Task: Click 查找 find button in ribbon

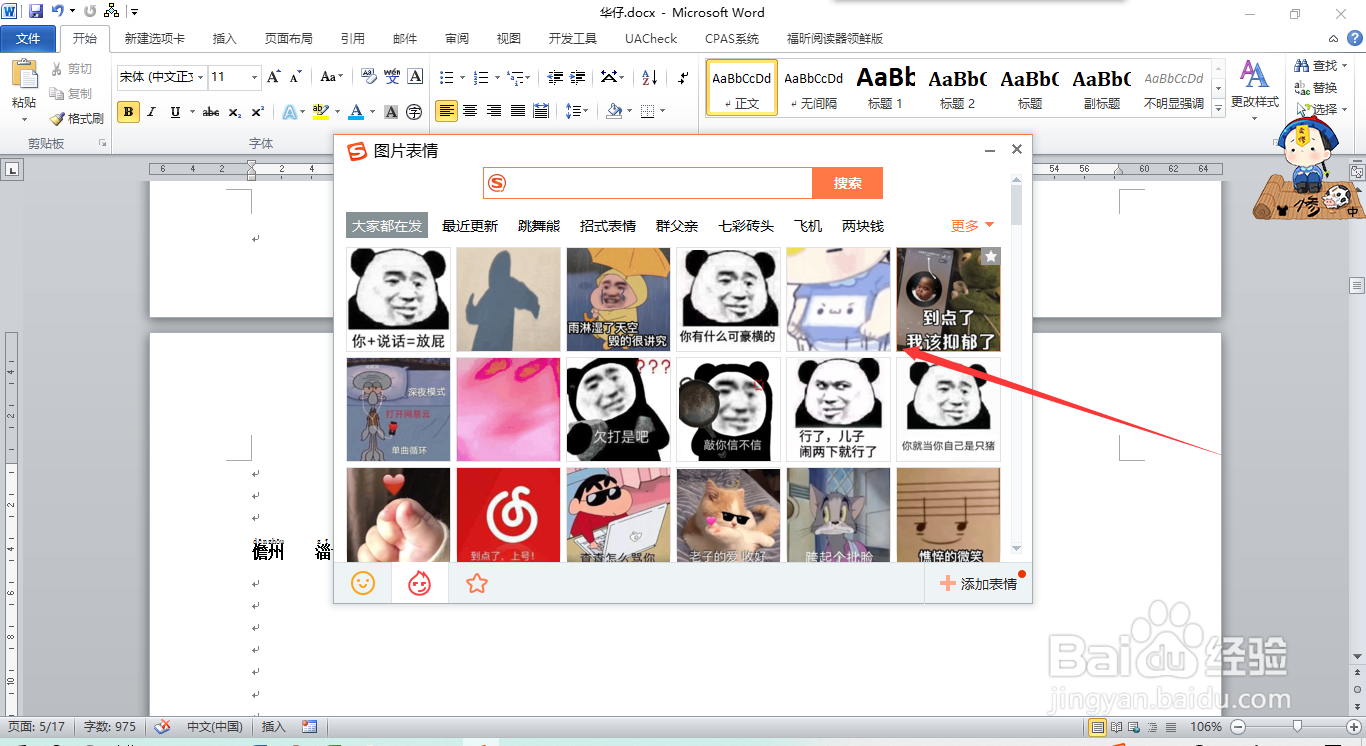Action: tap(1317, 66)
